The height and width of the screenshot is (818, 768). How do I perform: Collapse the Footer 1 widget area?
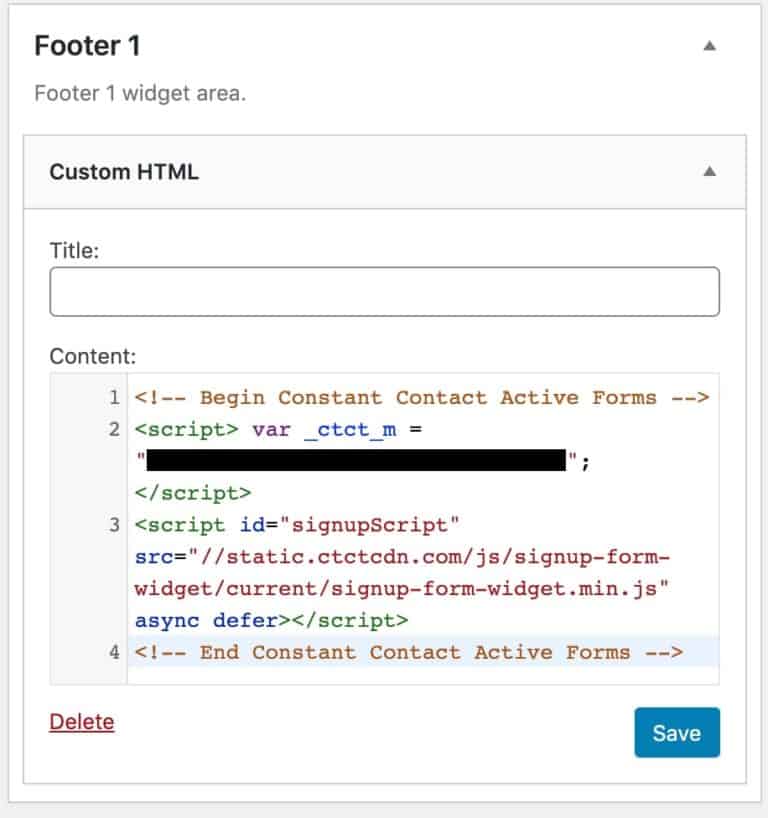[x=712, y=45]
